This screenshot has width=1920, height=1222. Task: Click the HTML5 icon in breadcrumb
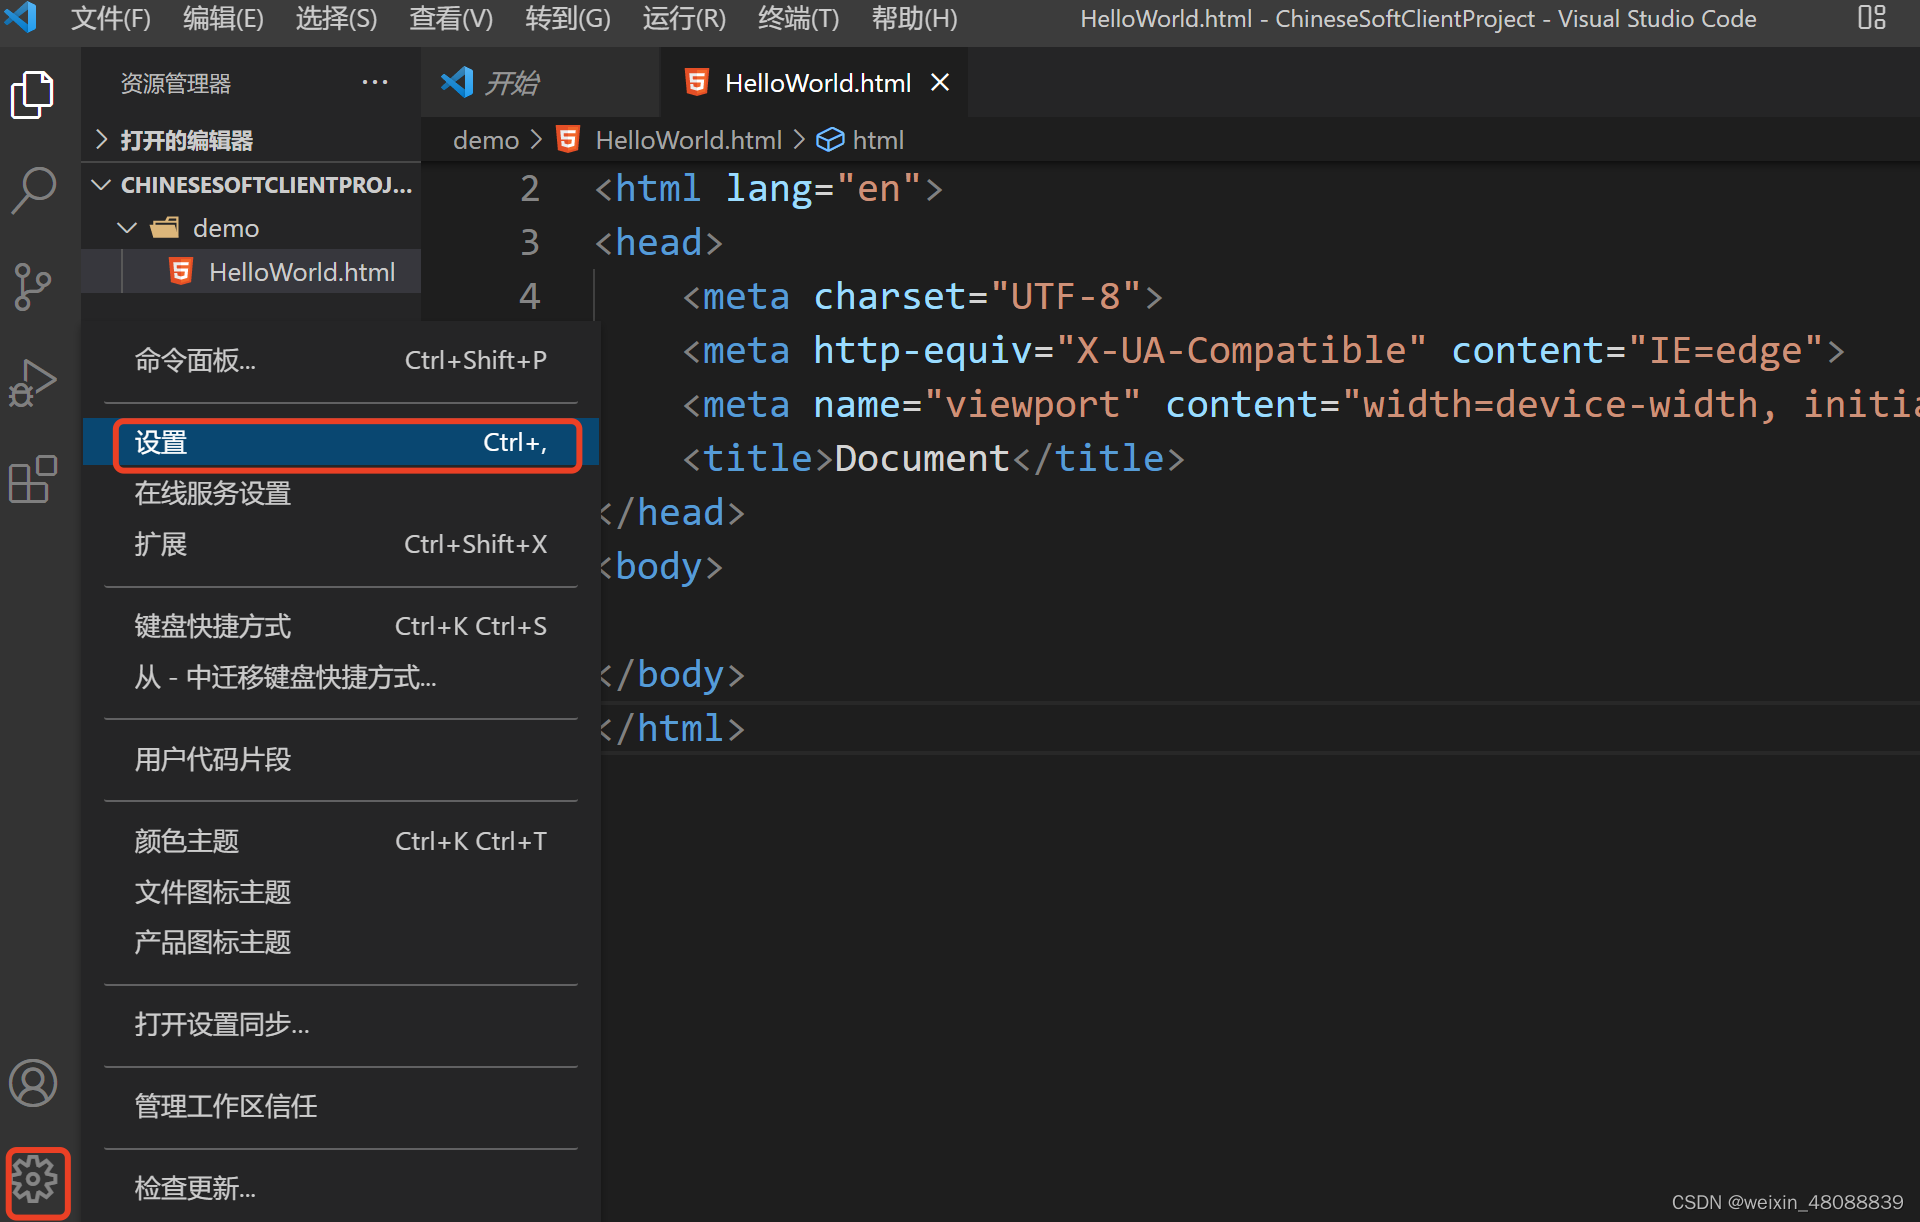pyautogui.click(x=568, y=140)
